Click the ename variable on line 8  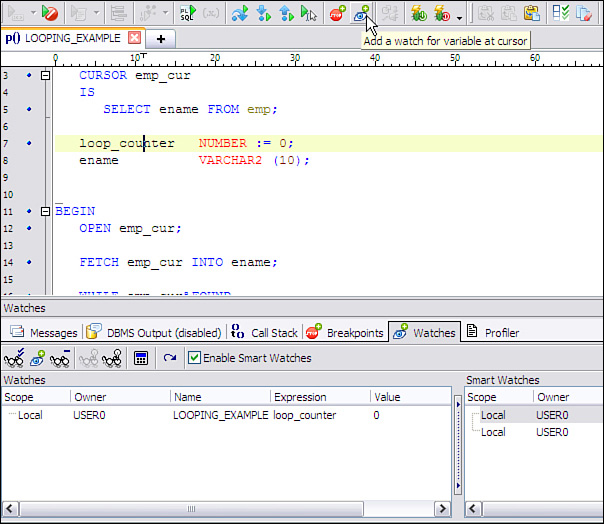(99, 160)
